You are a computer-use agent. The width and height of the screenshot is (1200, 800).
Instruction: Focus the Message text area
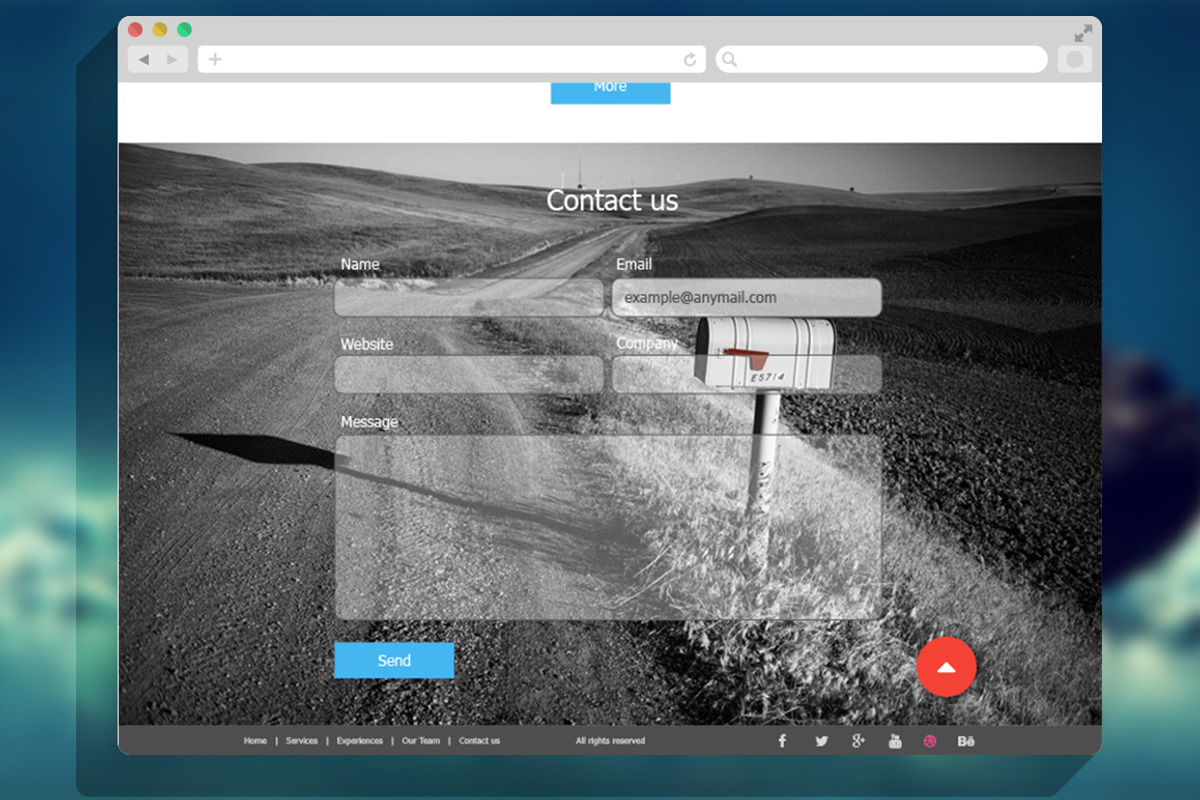(608, 527)
